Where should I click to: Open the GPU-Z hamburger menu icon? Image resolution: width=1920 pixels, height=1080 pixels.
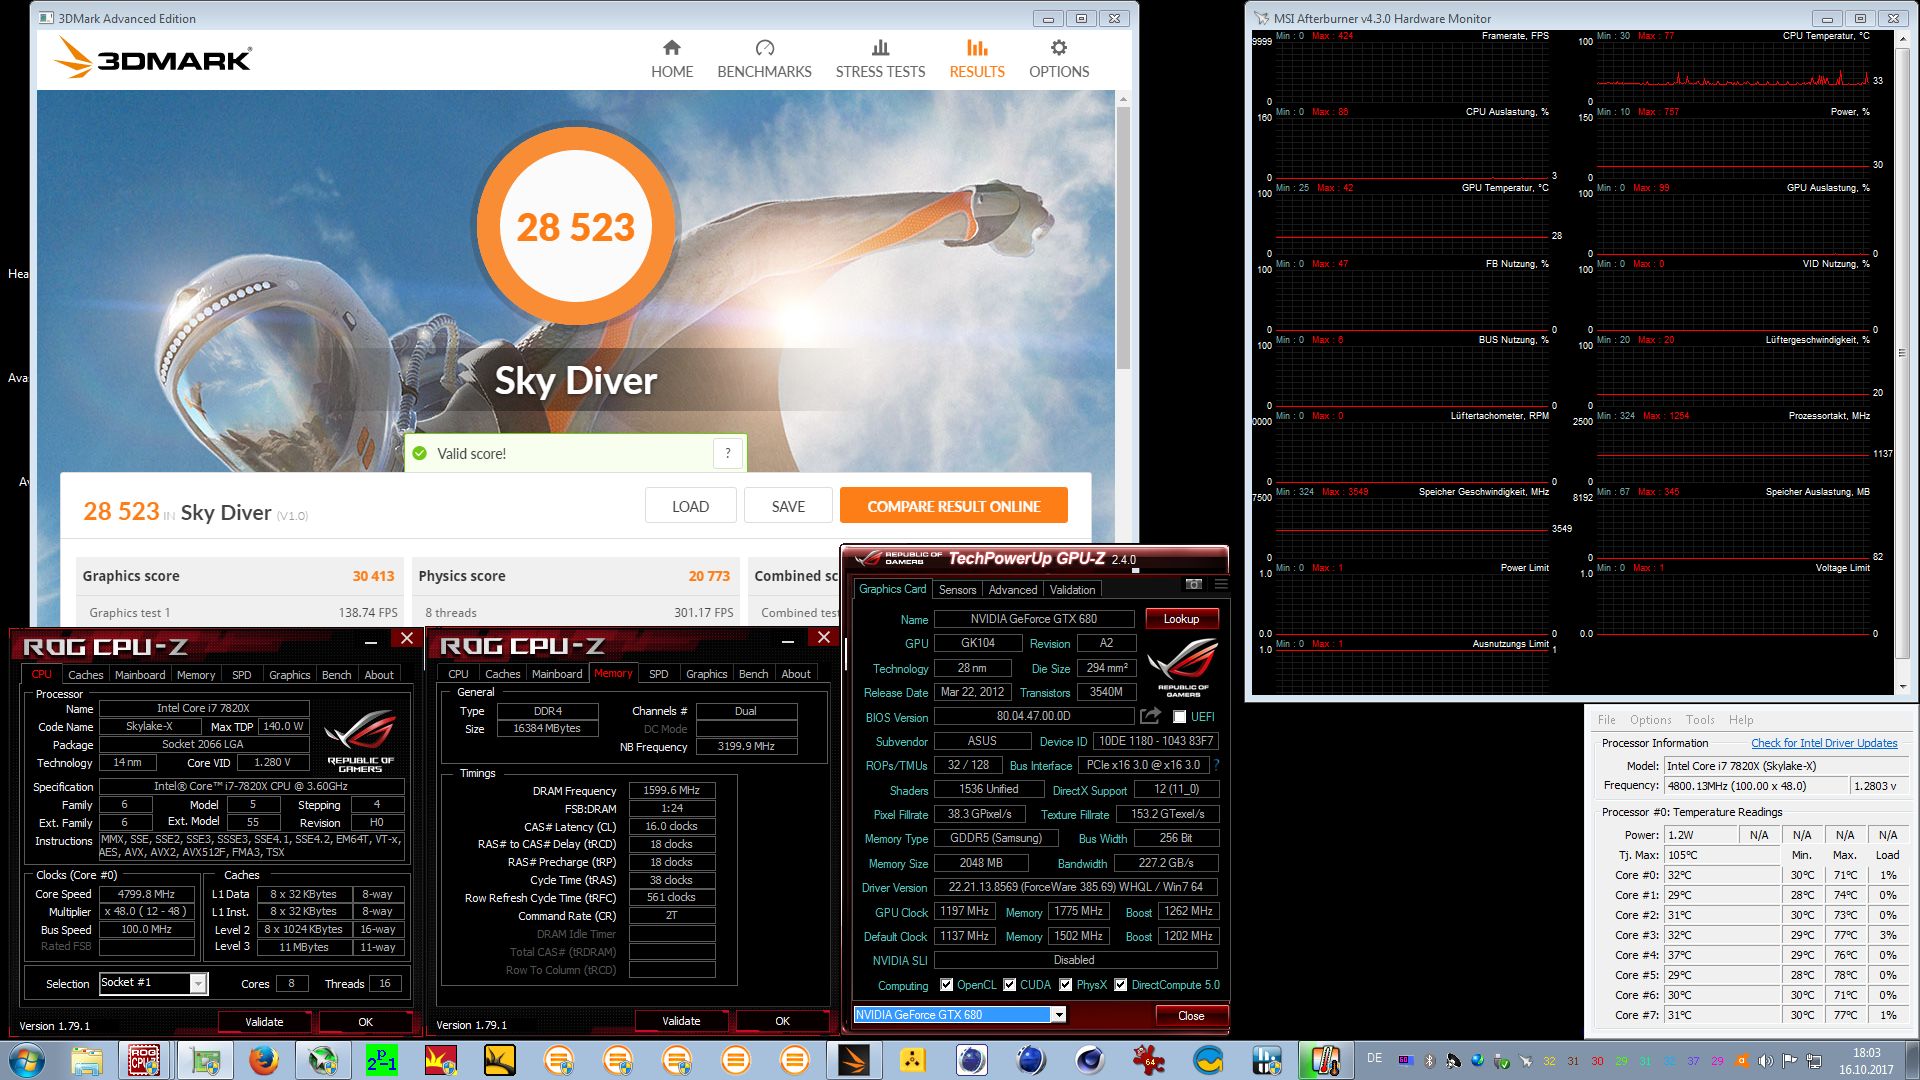coord(1220,584)
